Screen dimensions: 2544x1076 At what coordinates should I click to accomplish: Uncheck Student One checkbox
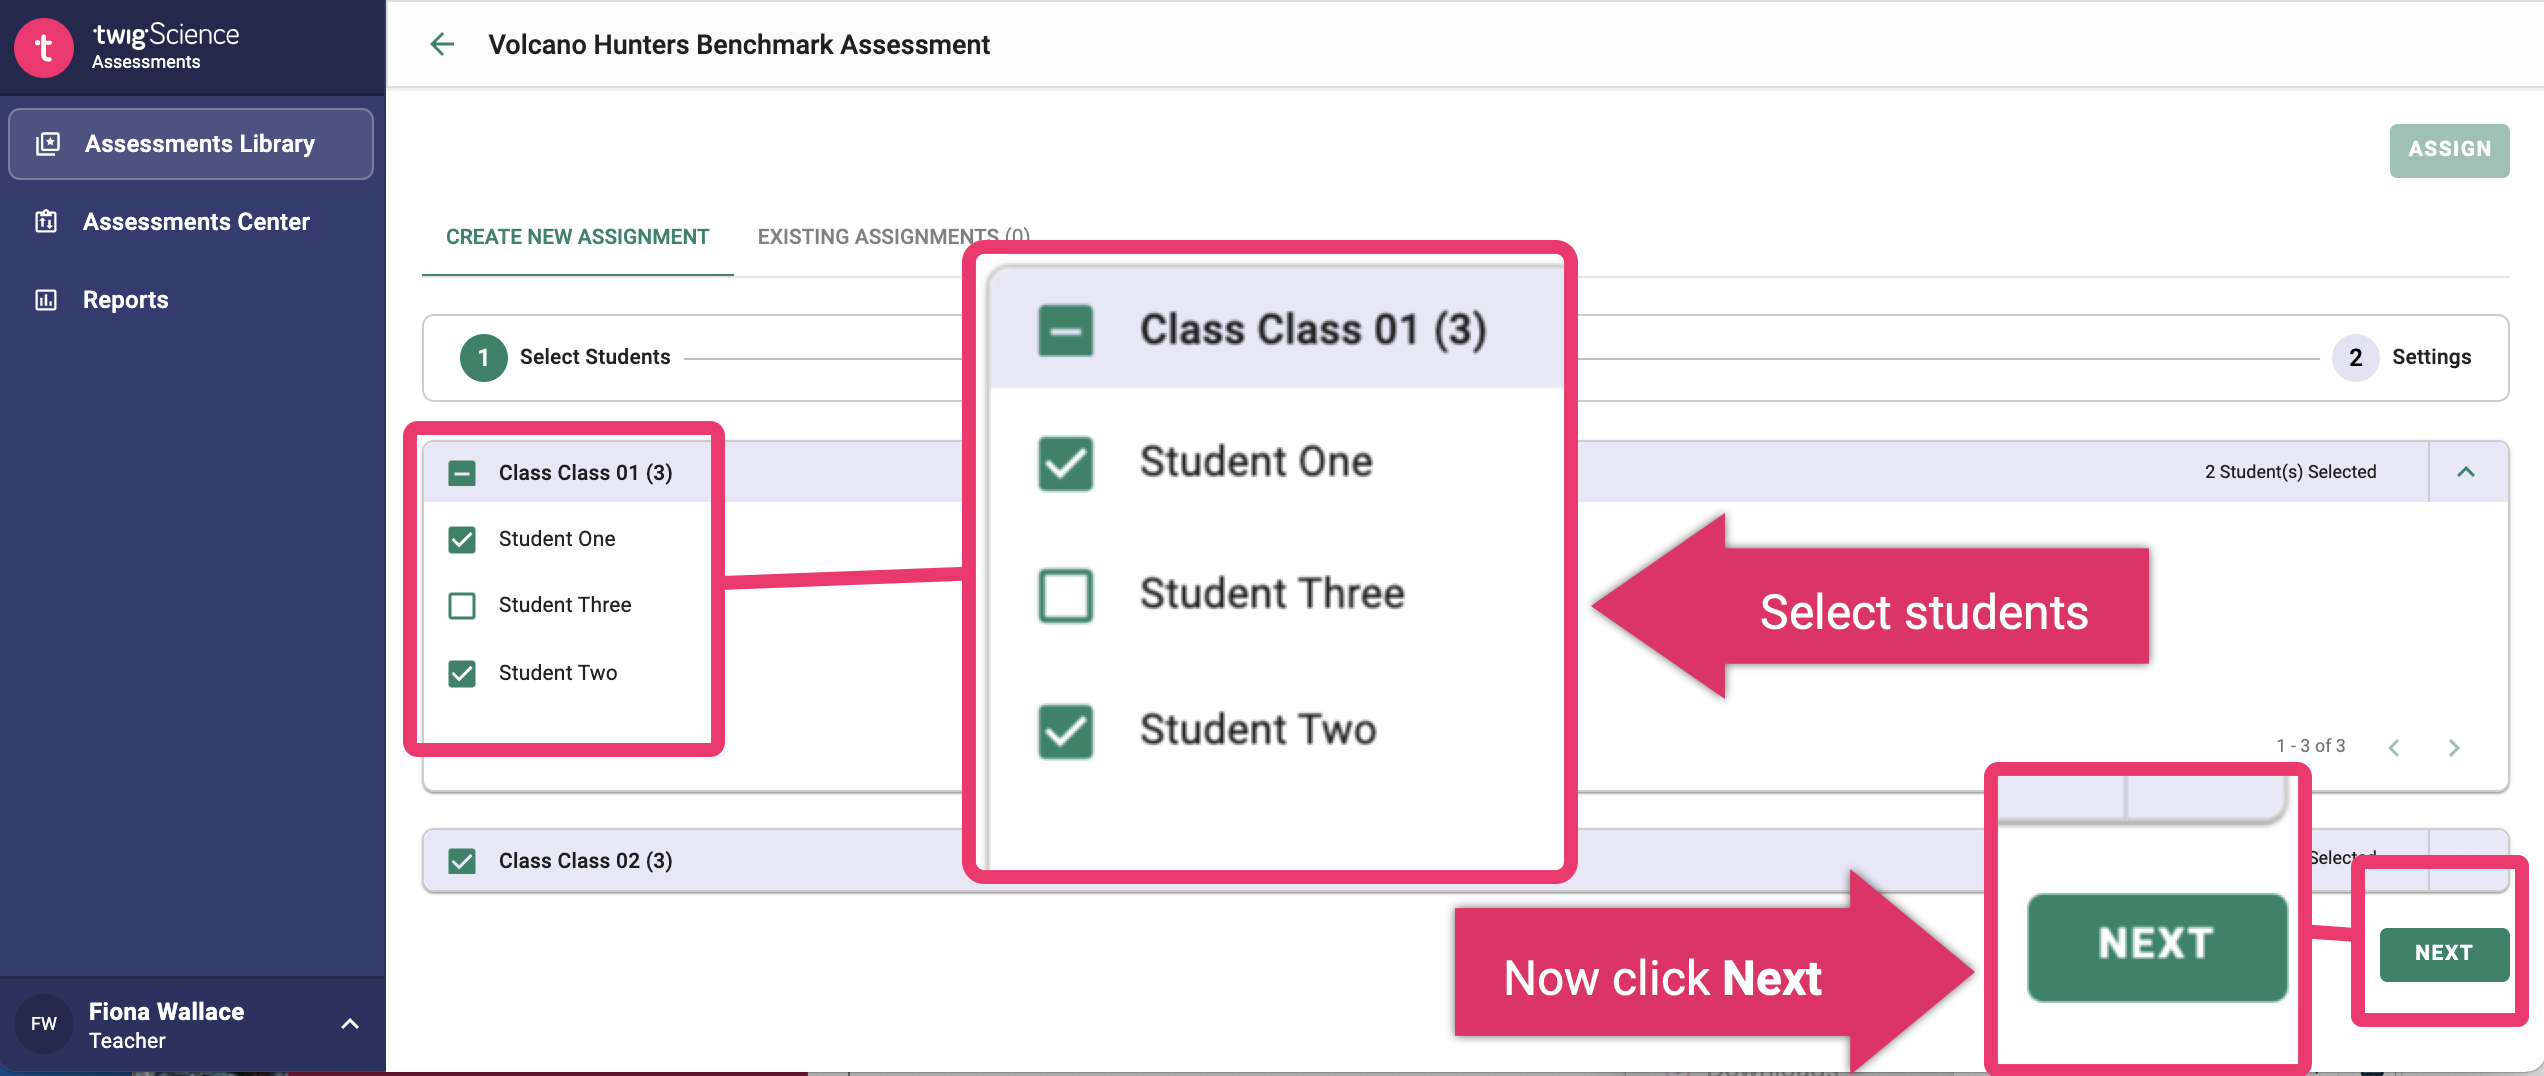point(462,539)
